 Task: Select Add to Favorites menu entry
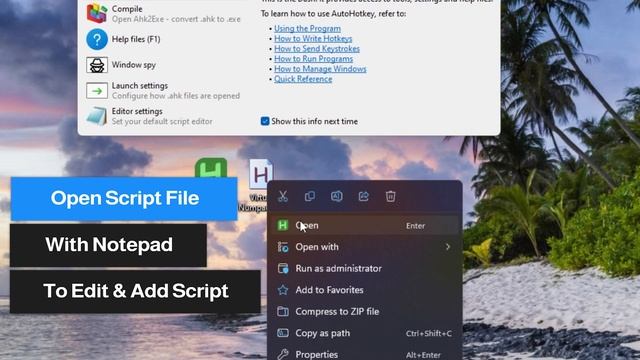coord(364,290)
